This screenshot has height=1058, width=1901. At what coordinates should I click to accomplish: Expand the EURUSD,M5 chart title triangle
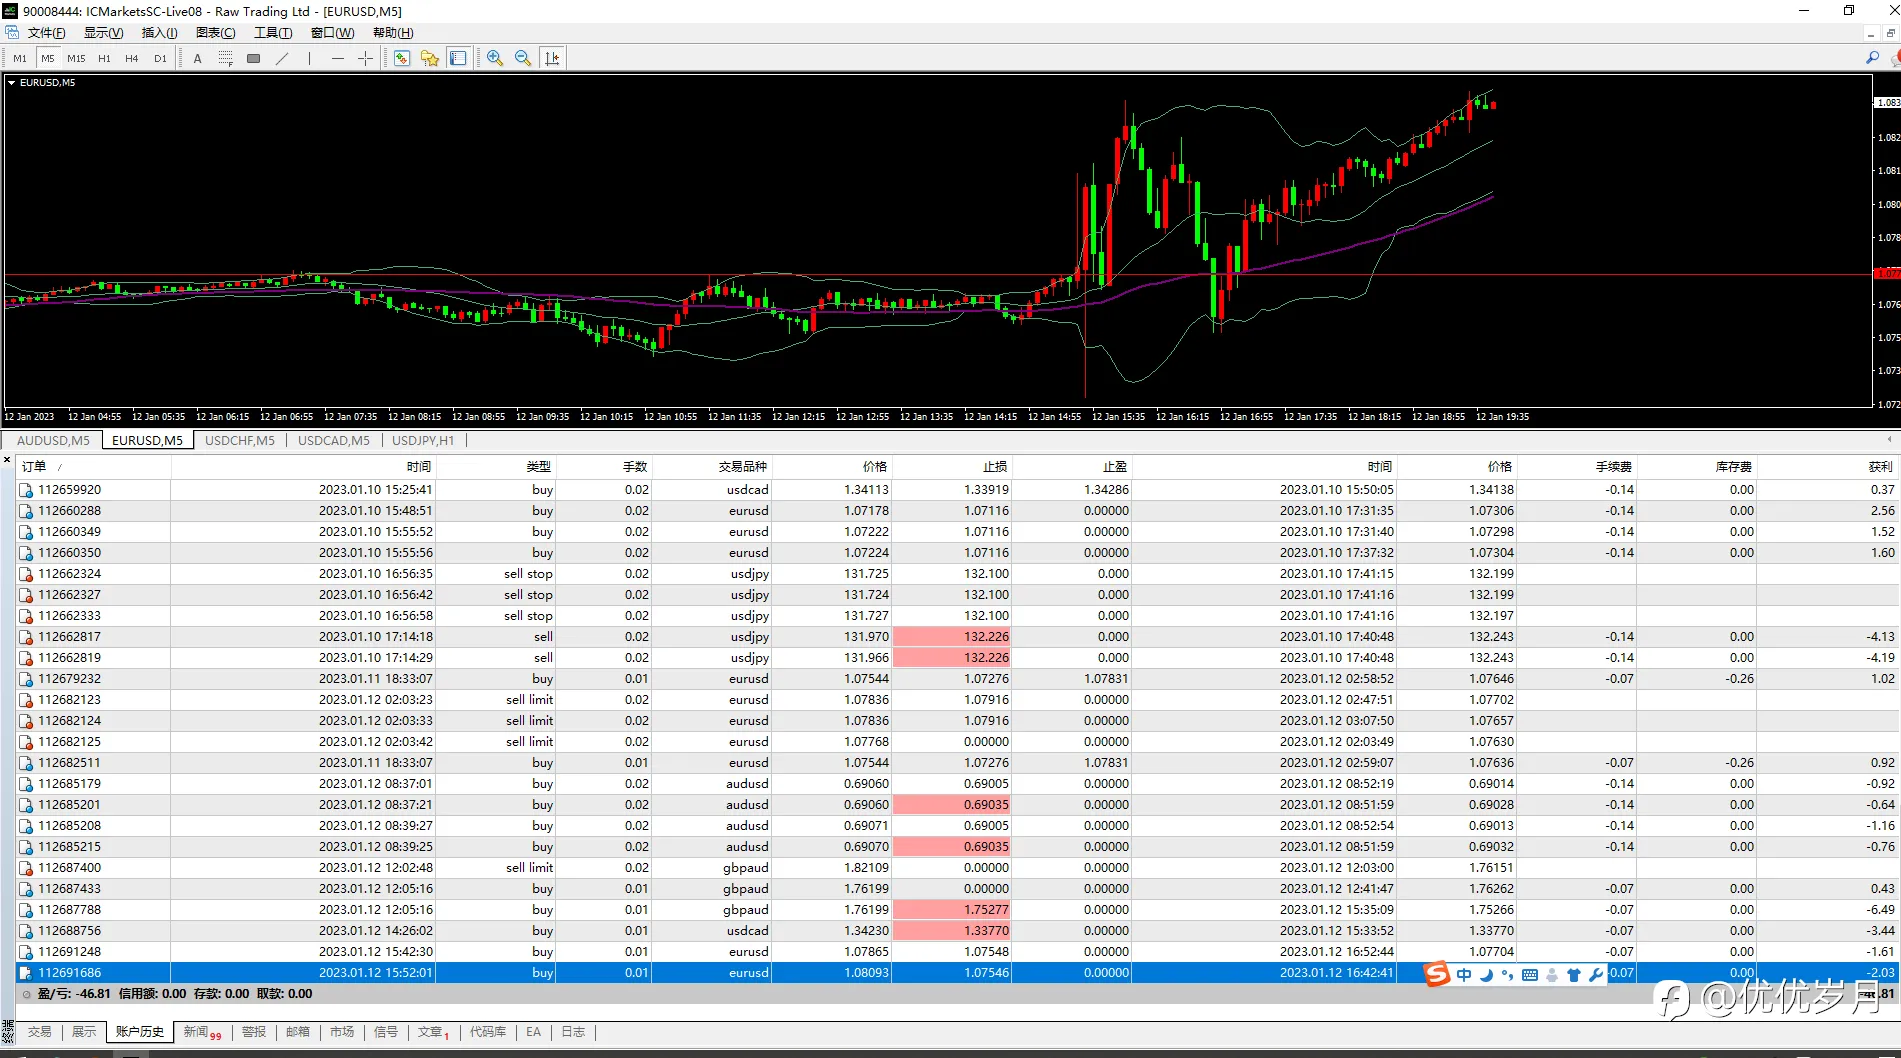[12, 83]
